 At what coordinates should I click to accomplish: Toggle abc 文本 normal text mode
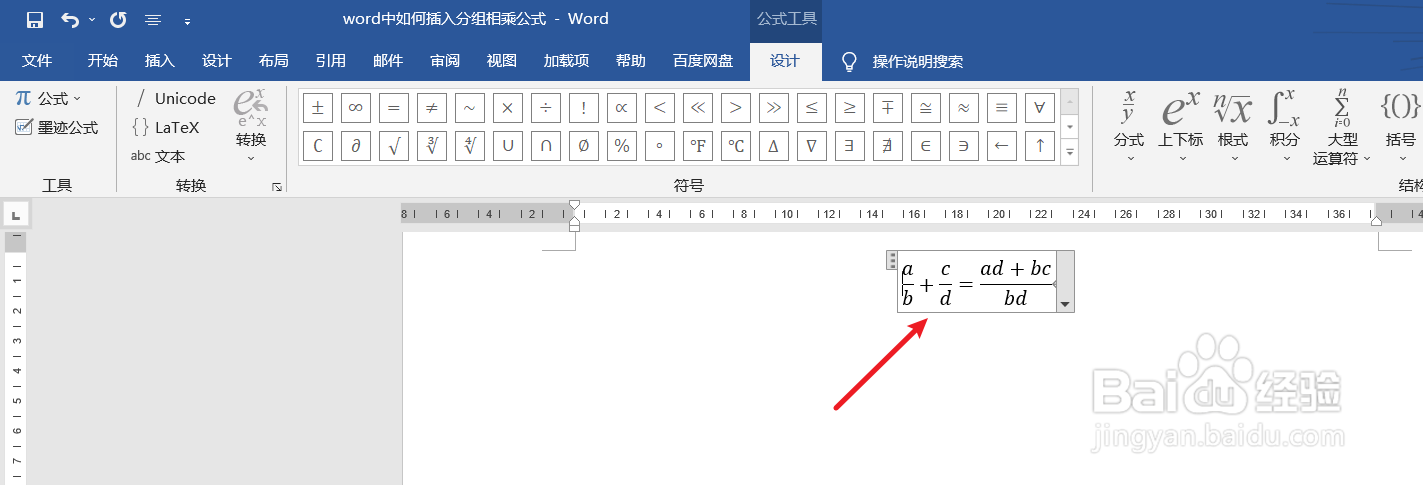pyautogui.click(x=158, y=156)
